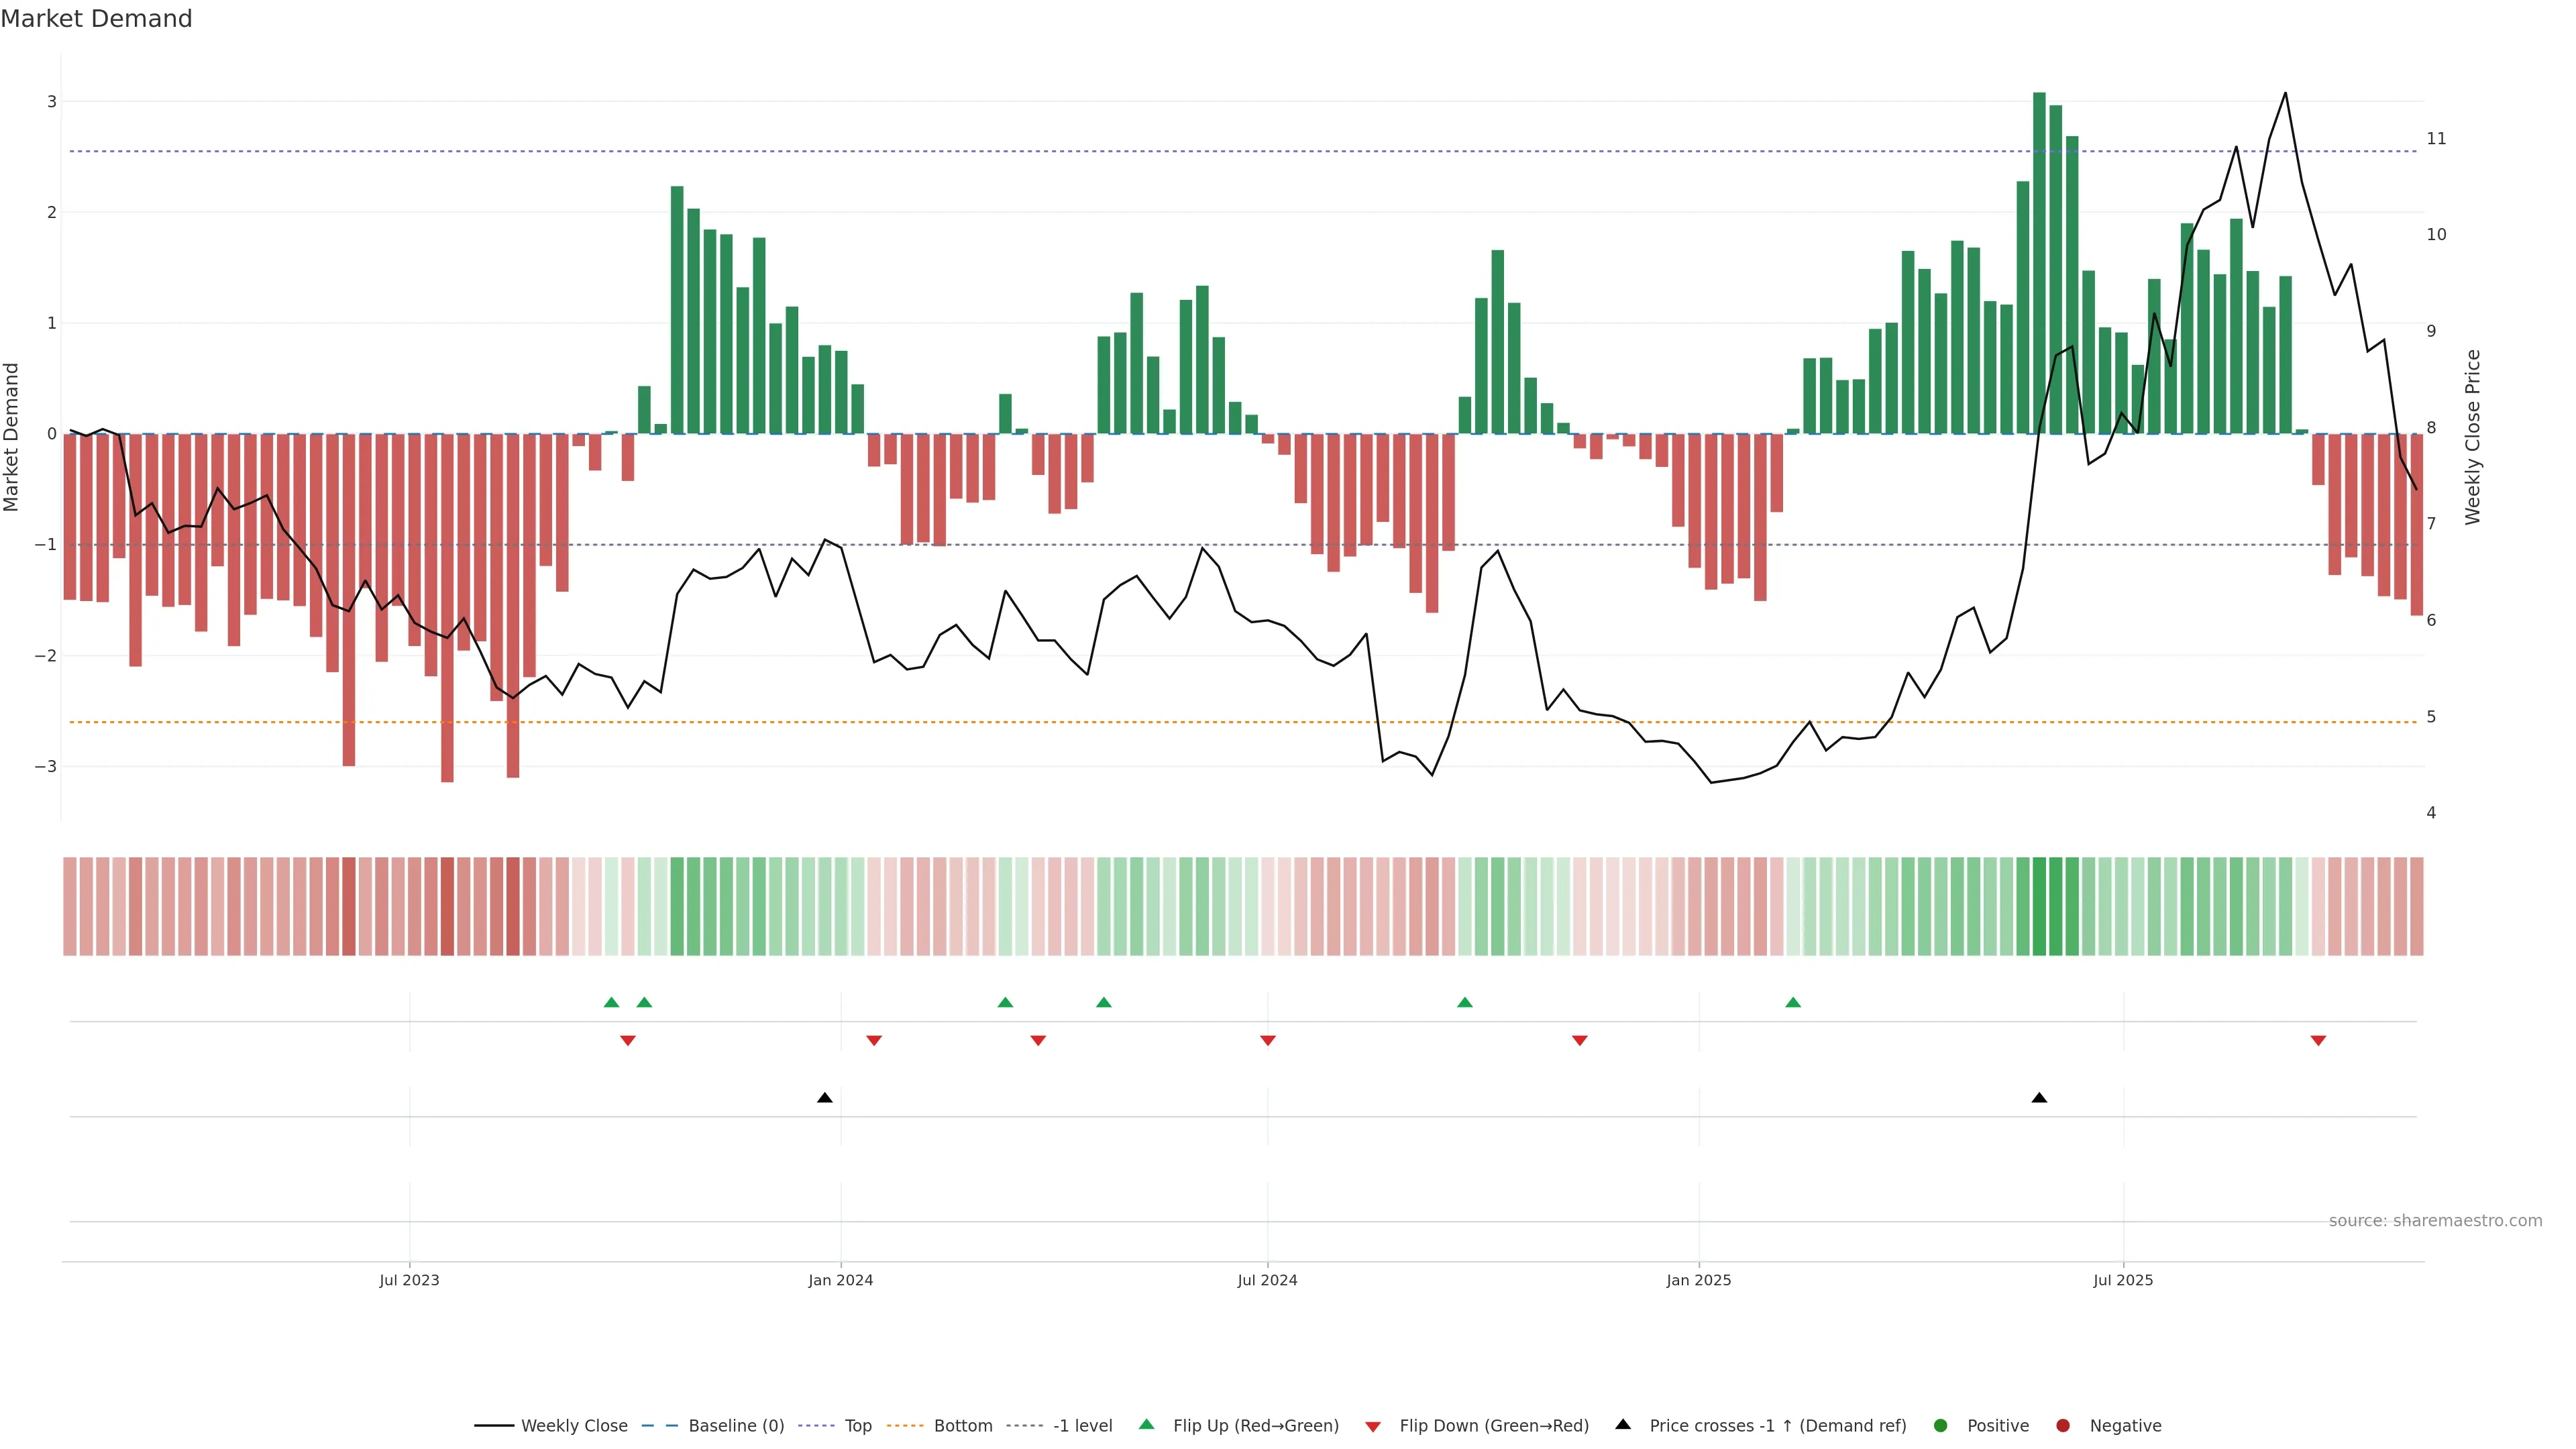Click the darkest green cell in heatmap strip

2039,906
